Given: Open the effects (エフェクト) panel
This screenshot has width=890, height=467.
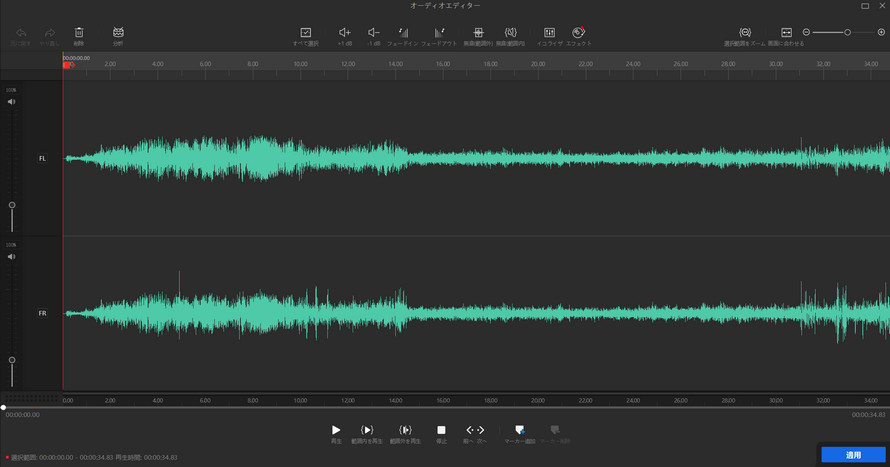Looking at the screenshot, I should 578,33.
